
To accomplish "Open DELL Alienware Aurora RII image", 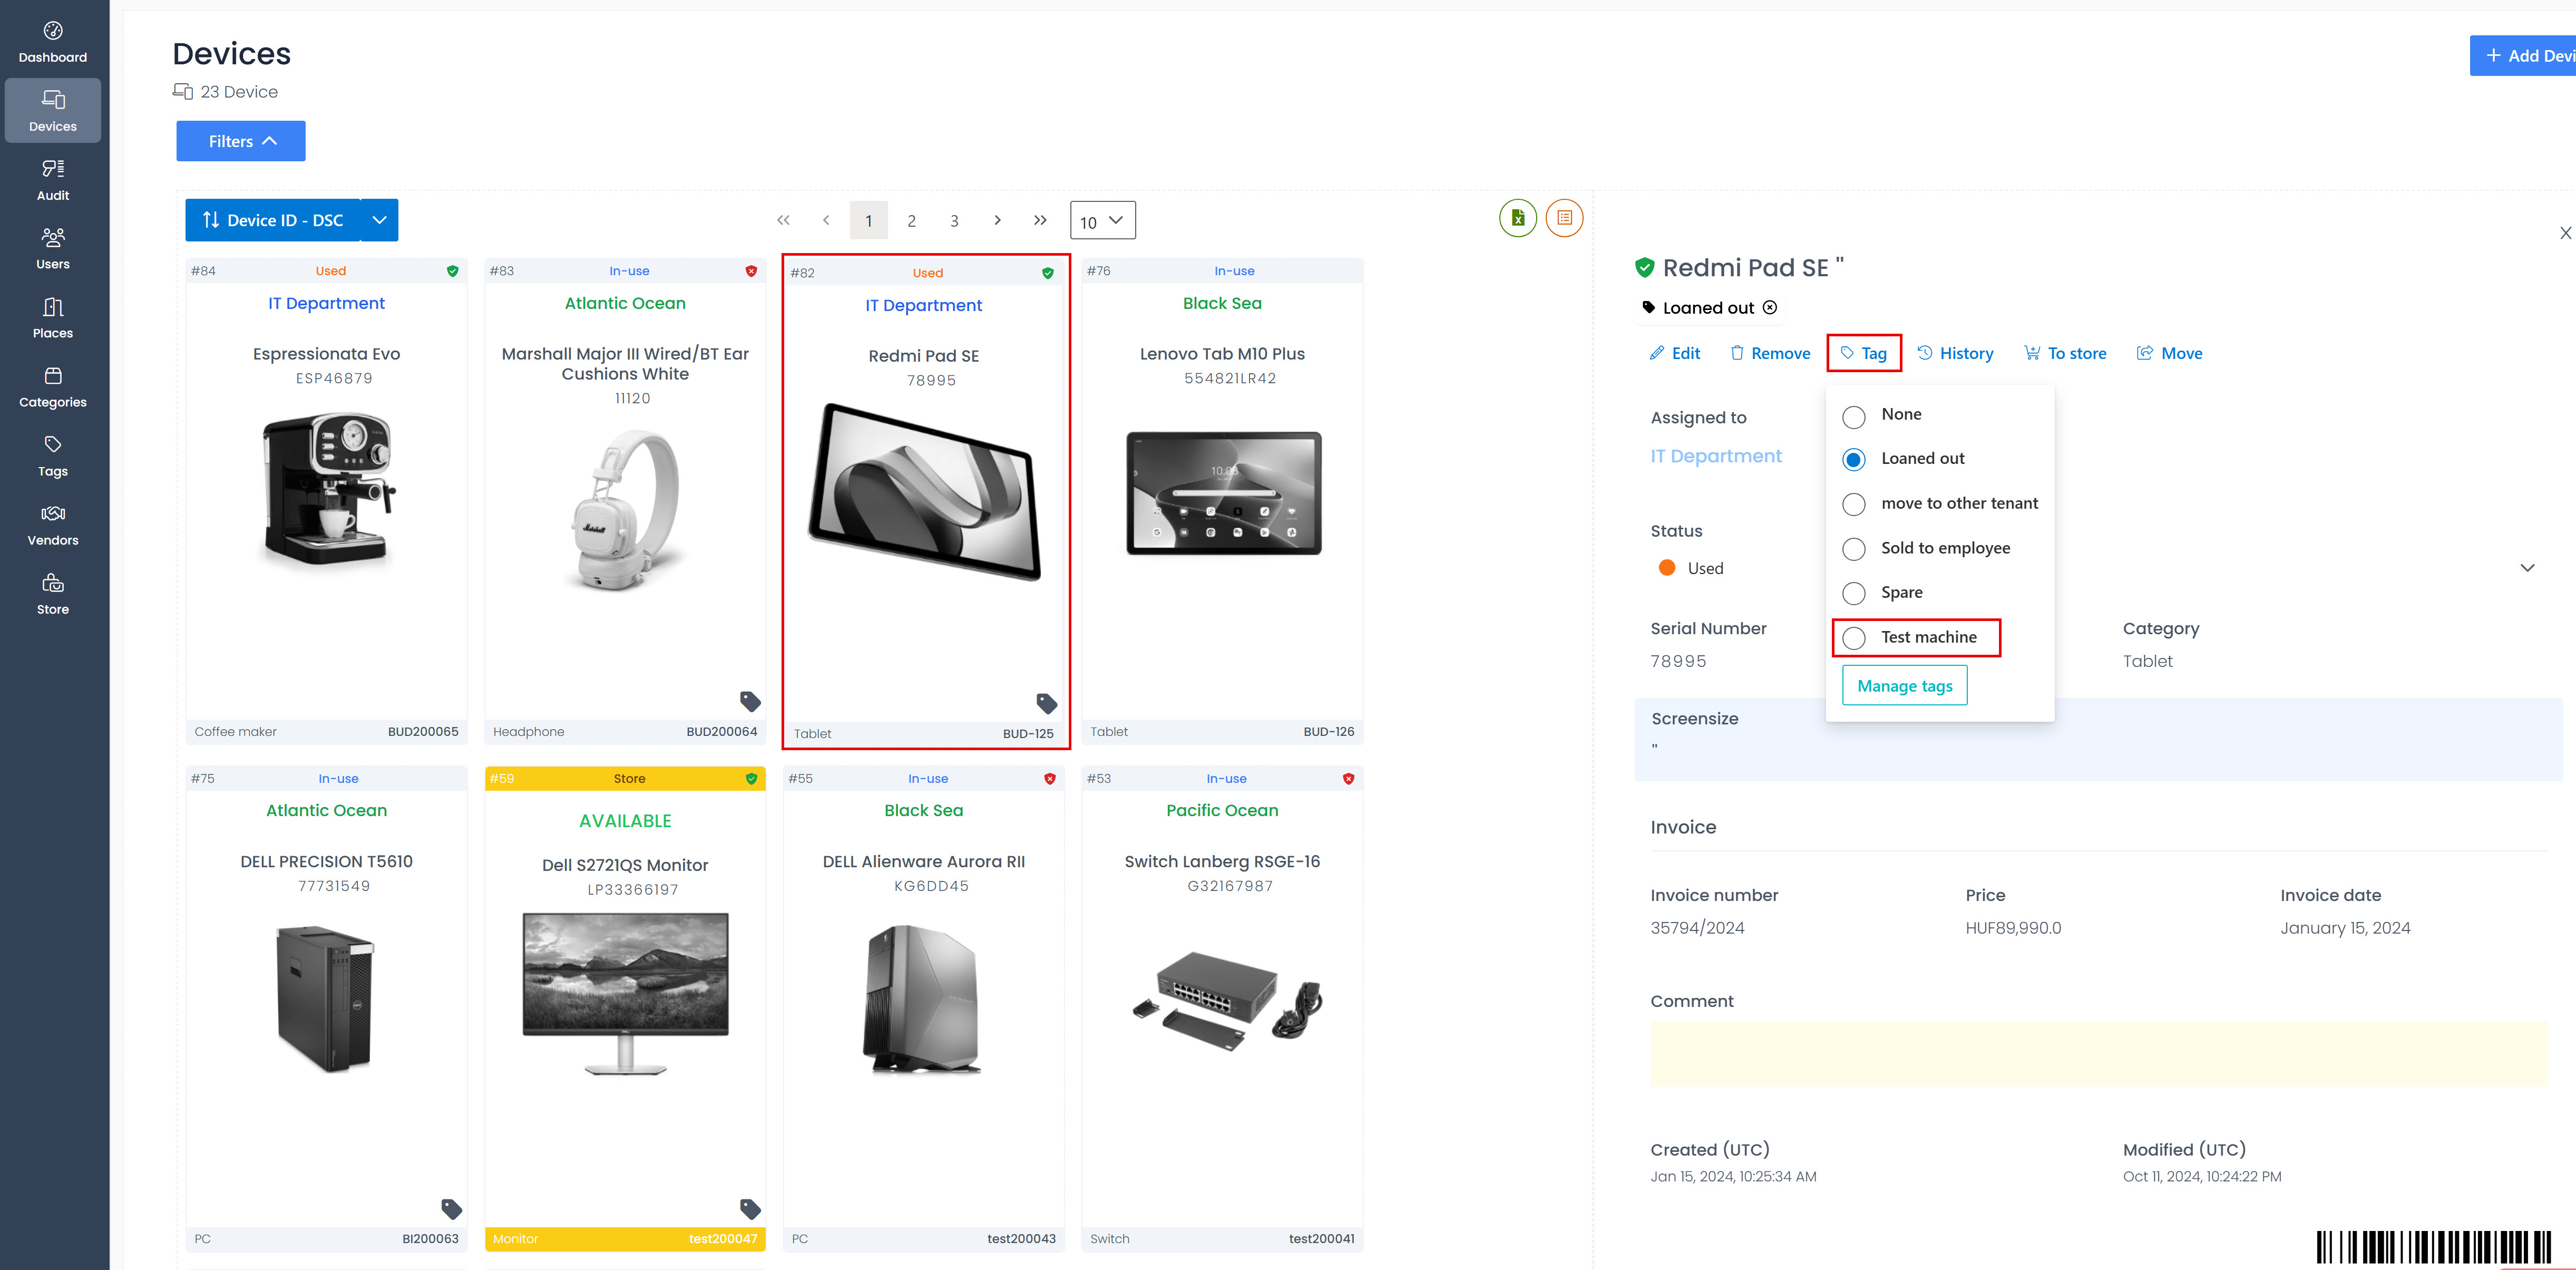I will pyautogui.click(x=922, y=999).
